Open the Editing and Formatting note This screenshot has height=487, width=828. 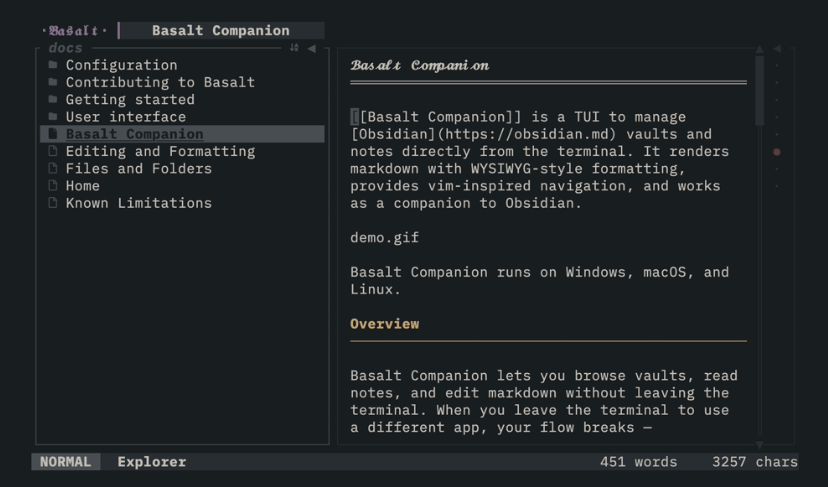[x=160, y=151]
